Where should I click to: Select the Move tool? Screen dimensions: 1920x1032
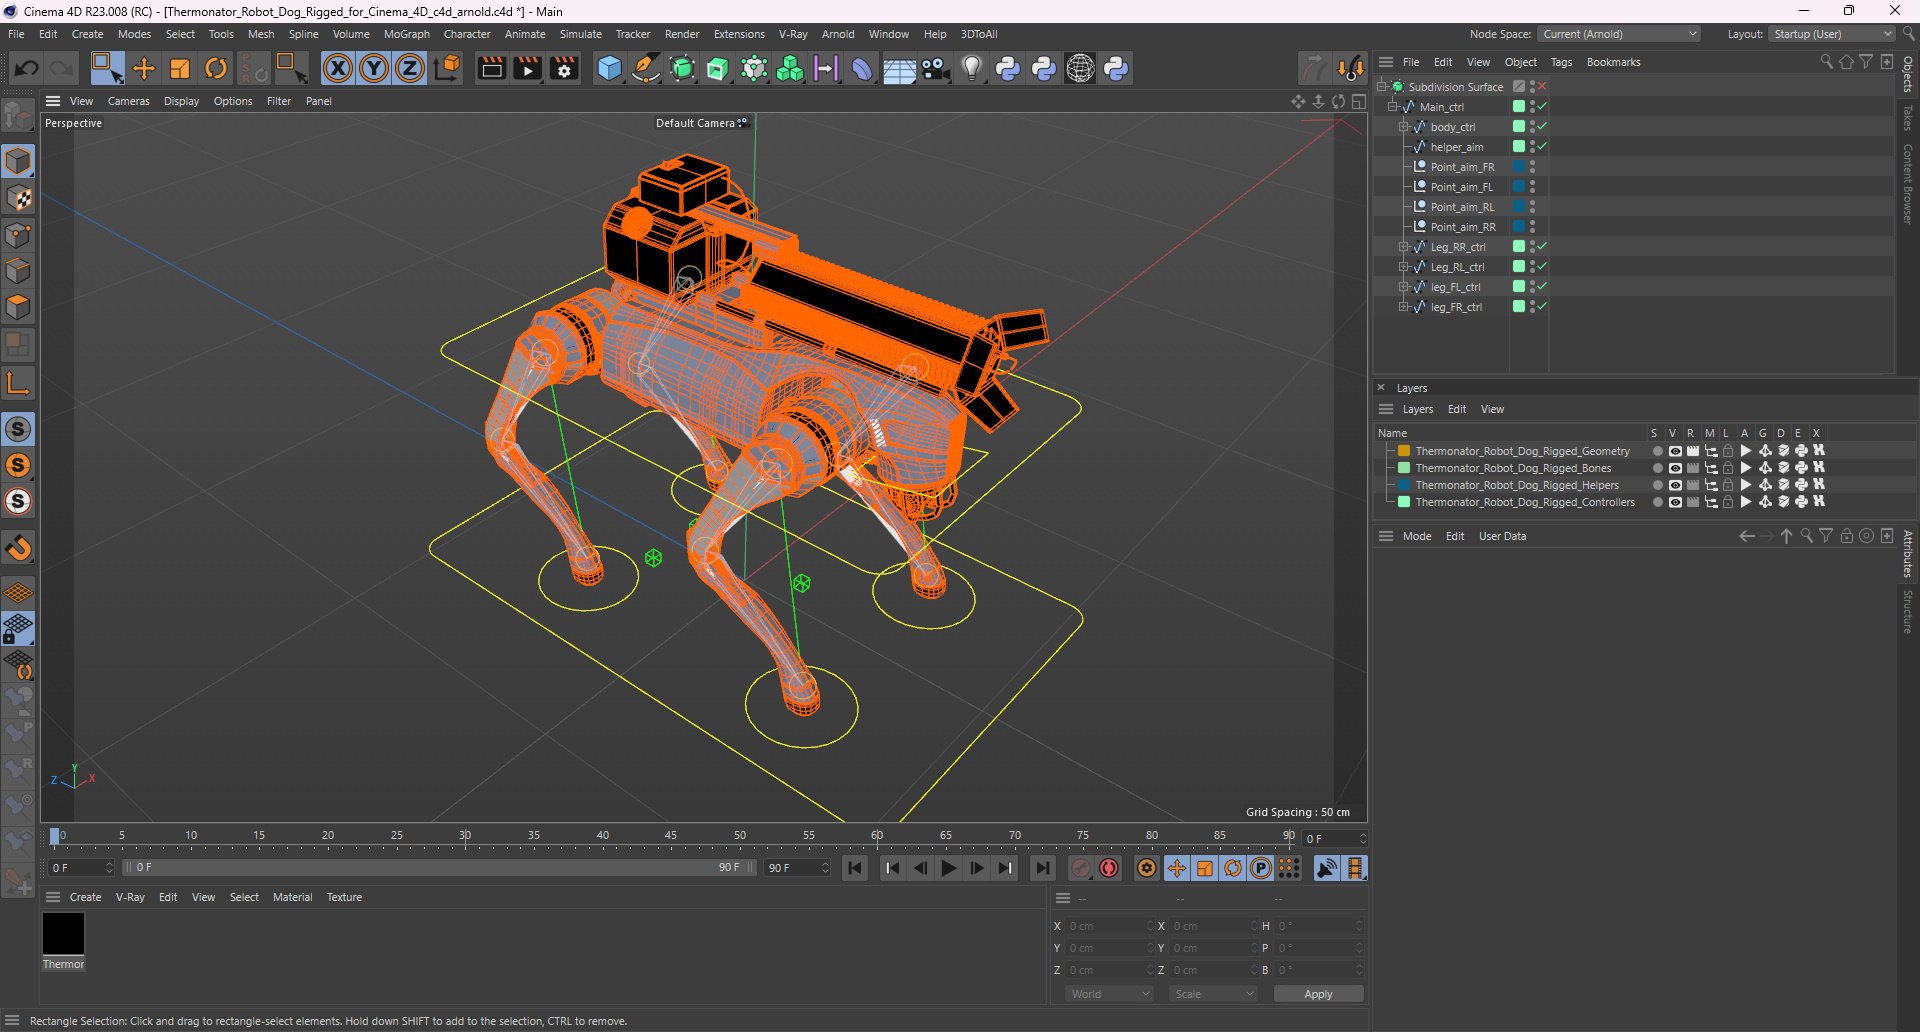coord(144,68)
